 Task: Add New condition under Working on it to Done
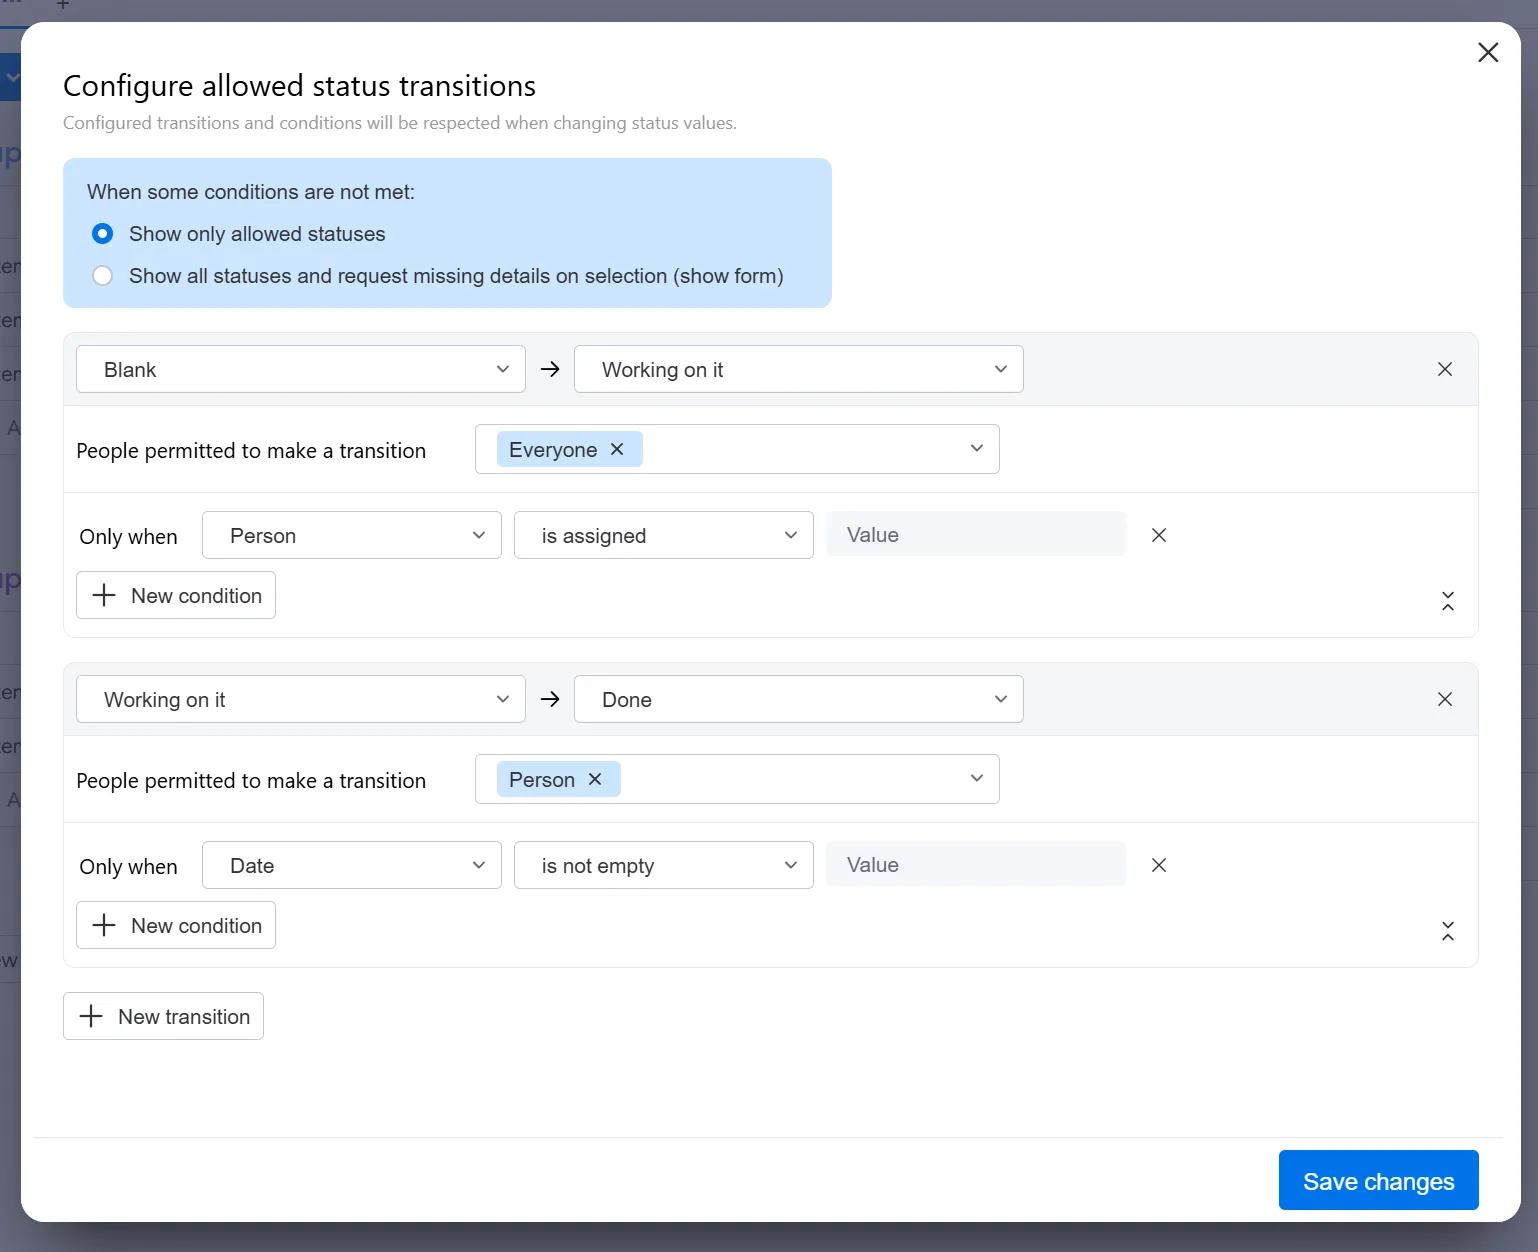coord(176,925)
